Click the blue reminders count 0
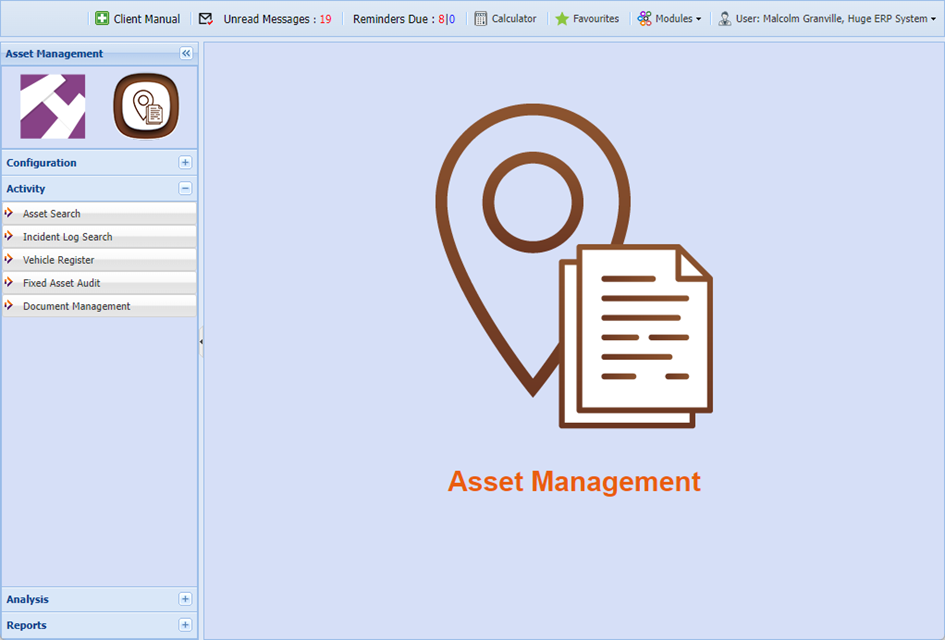The height and width of the screenshot is (640, 945). (x=452, y=19)
